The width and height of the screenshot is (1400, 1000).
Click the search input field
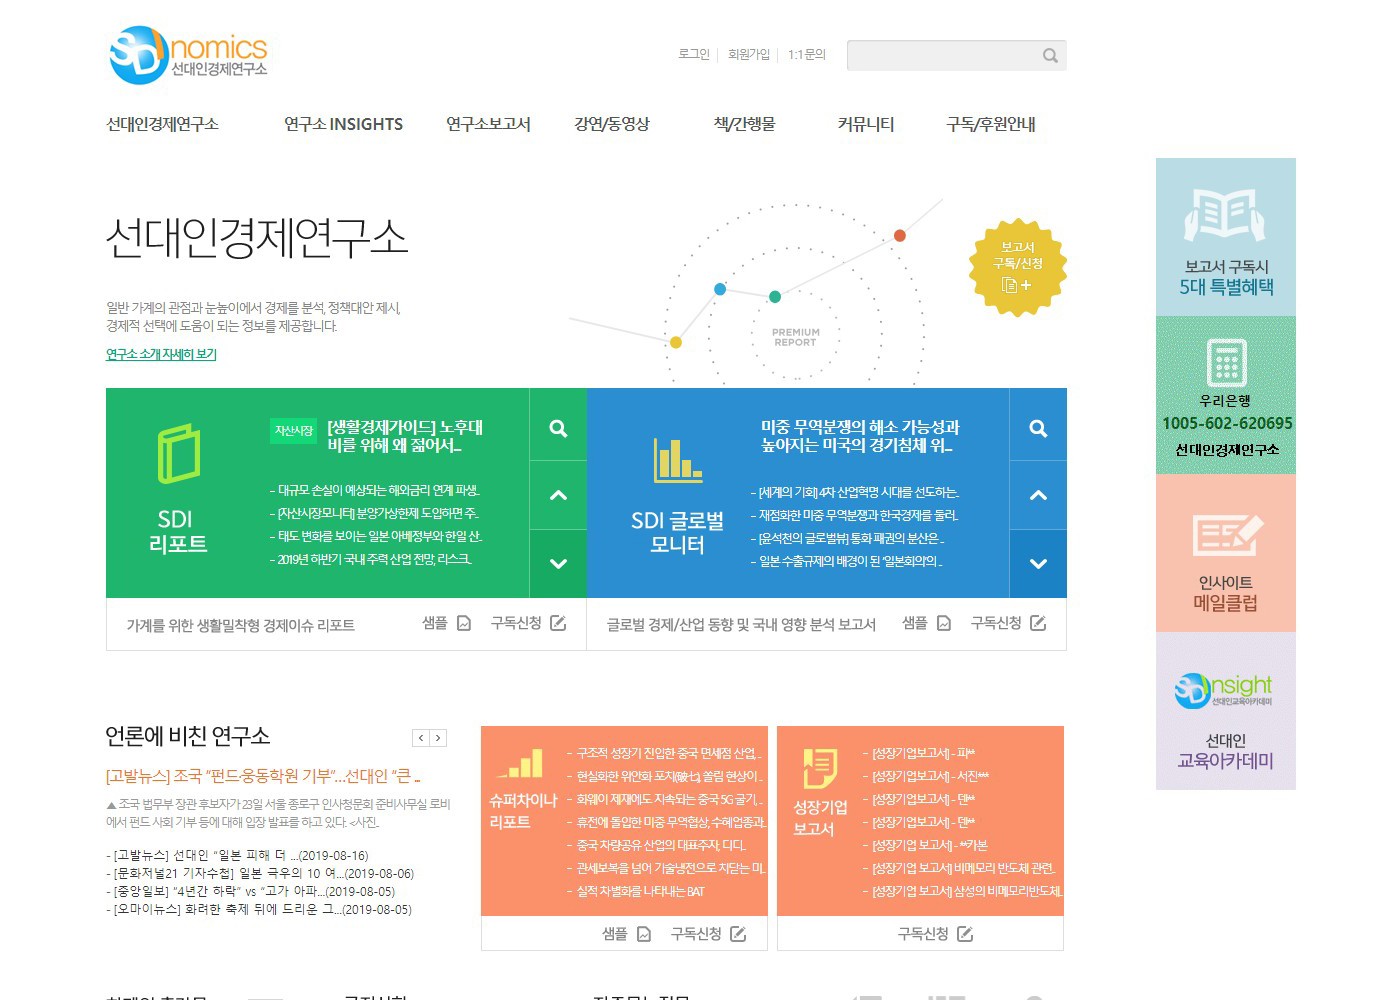940,56
